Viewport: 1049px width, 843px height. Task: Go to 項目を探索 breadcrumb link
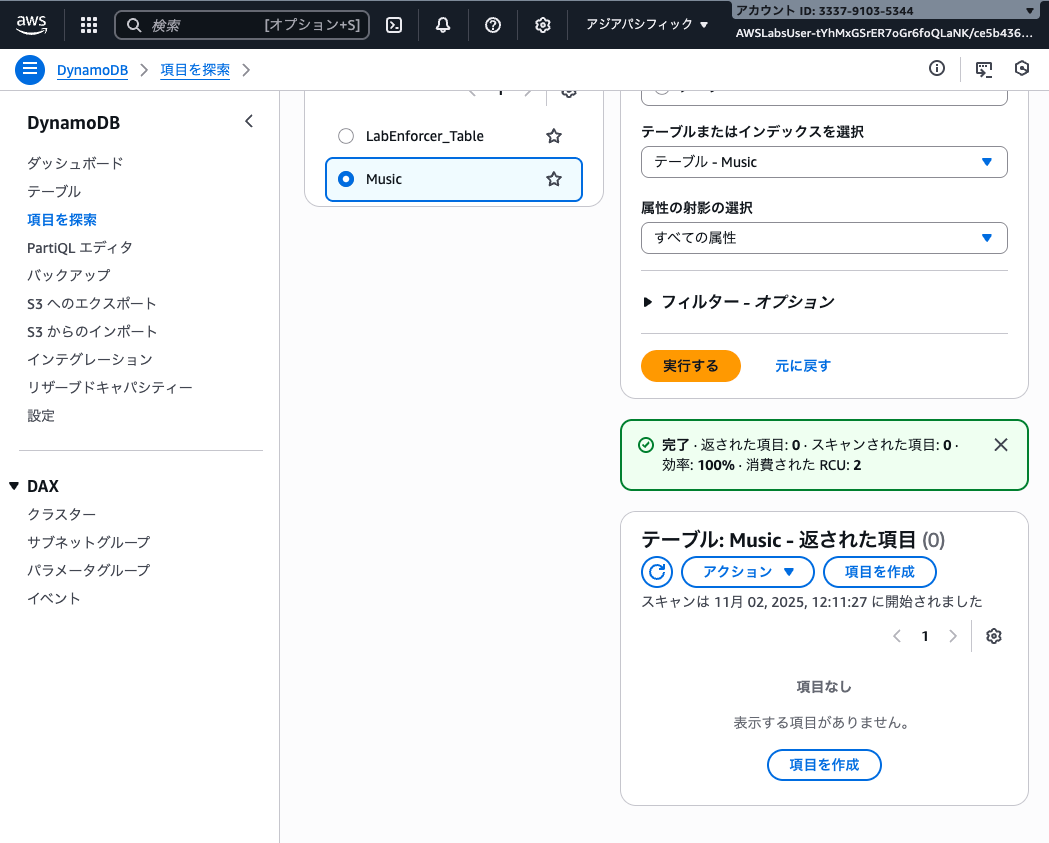click(195, 70)
